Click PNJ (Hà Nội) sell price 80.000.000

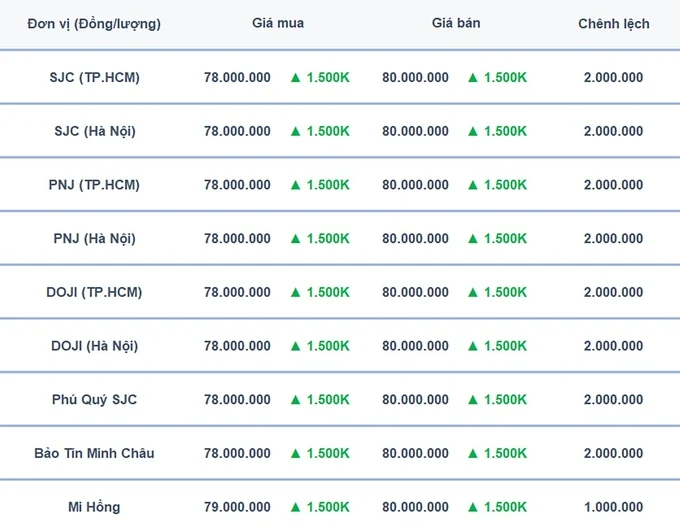click(415, 239)
